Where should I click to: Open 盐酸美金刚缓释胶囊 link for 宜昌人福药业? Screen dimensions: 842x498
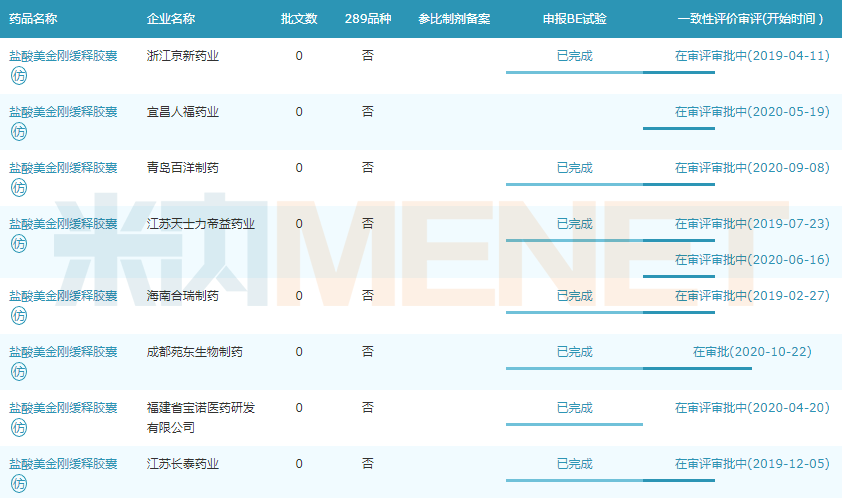[63, 112]
